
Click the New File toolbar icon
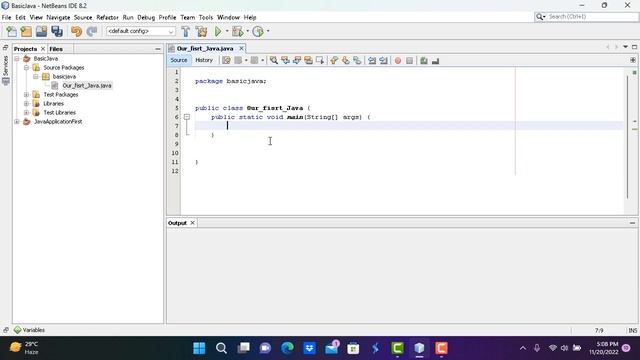coord(11,31)
